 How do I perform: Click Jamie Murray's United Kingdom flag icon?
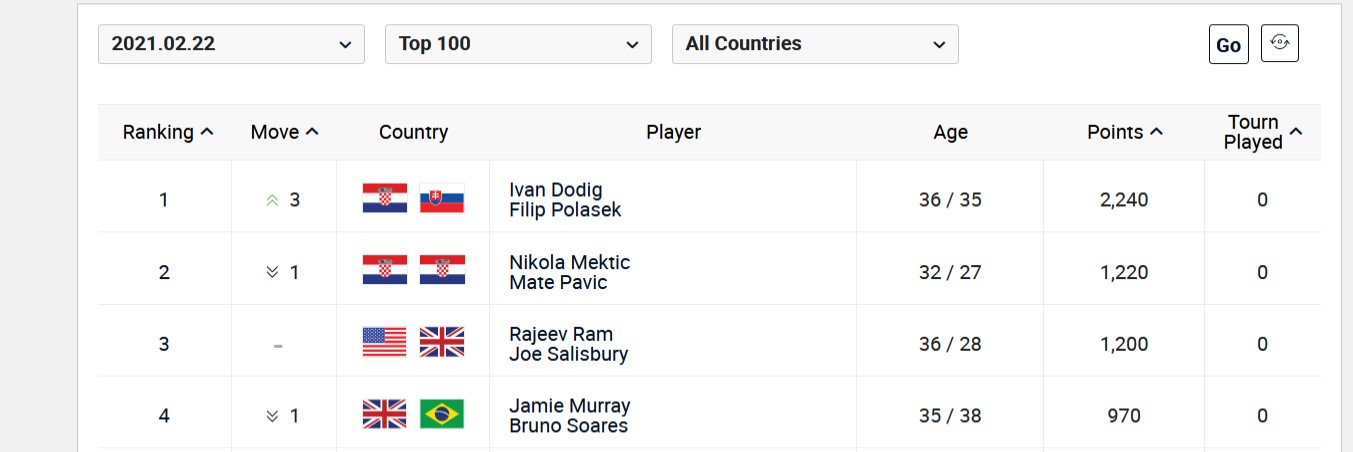384,414
